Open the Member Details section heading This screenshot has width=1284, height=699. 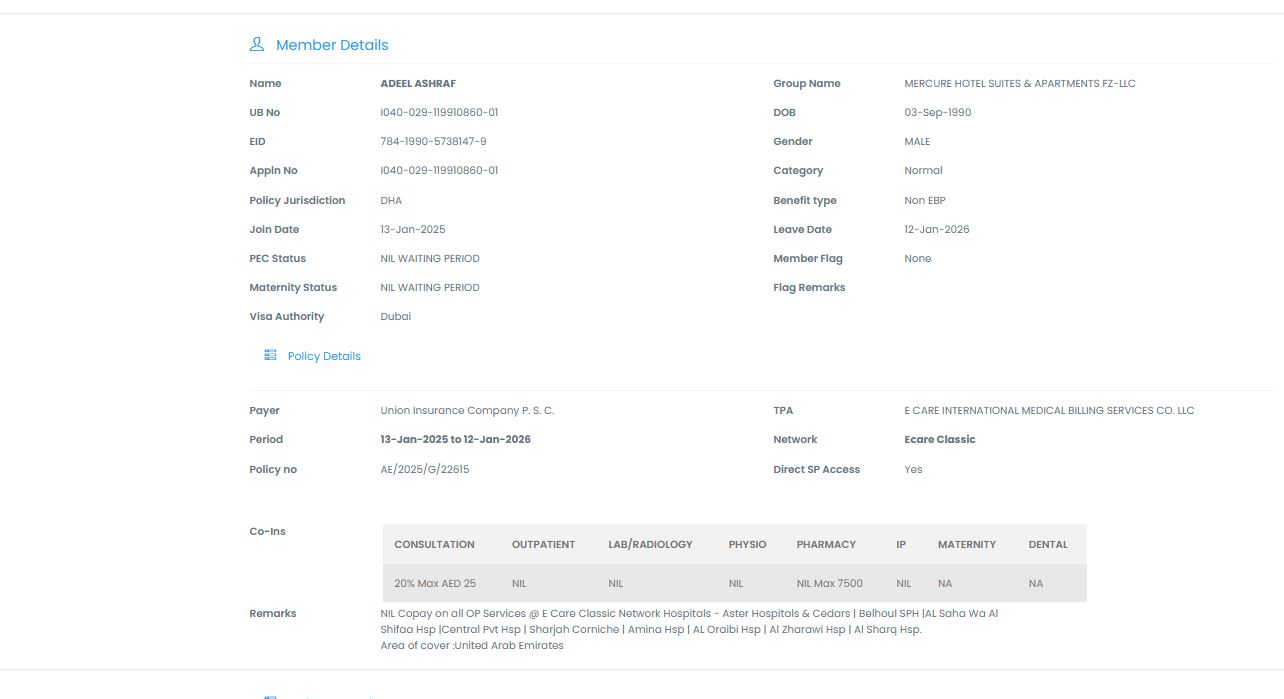(332, 45)
